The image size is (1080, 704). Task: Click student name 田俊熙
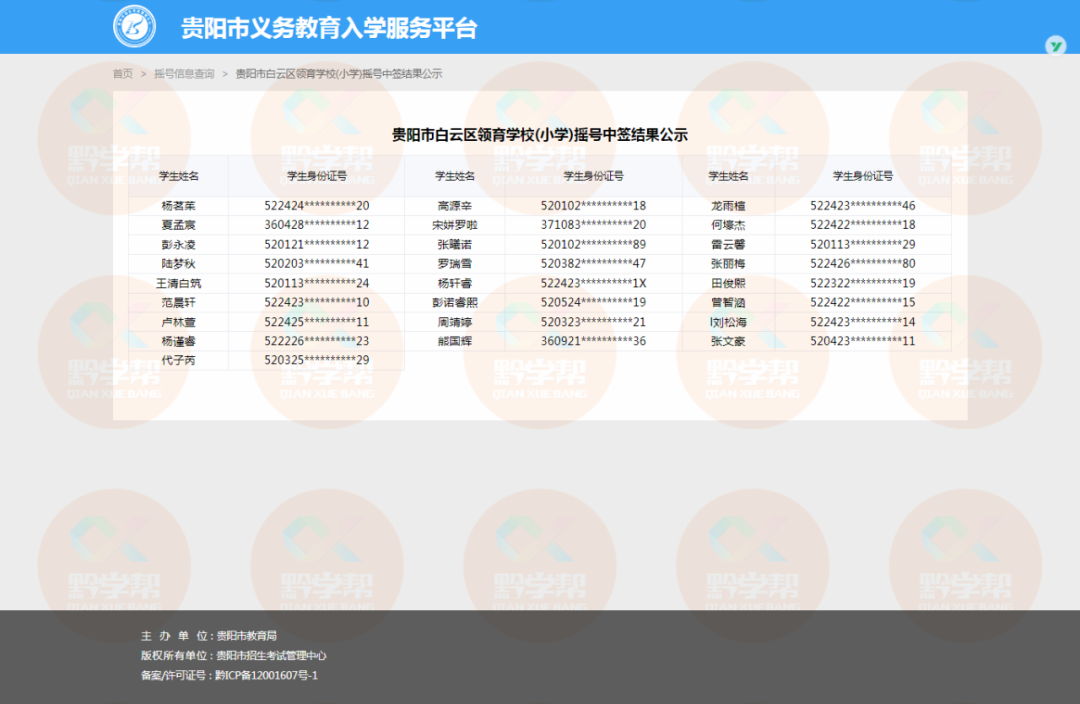point(728,283)
